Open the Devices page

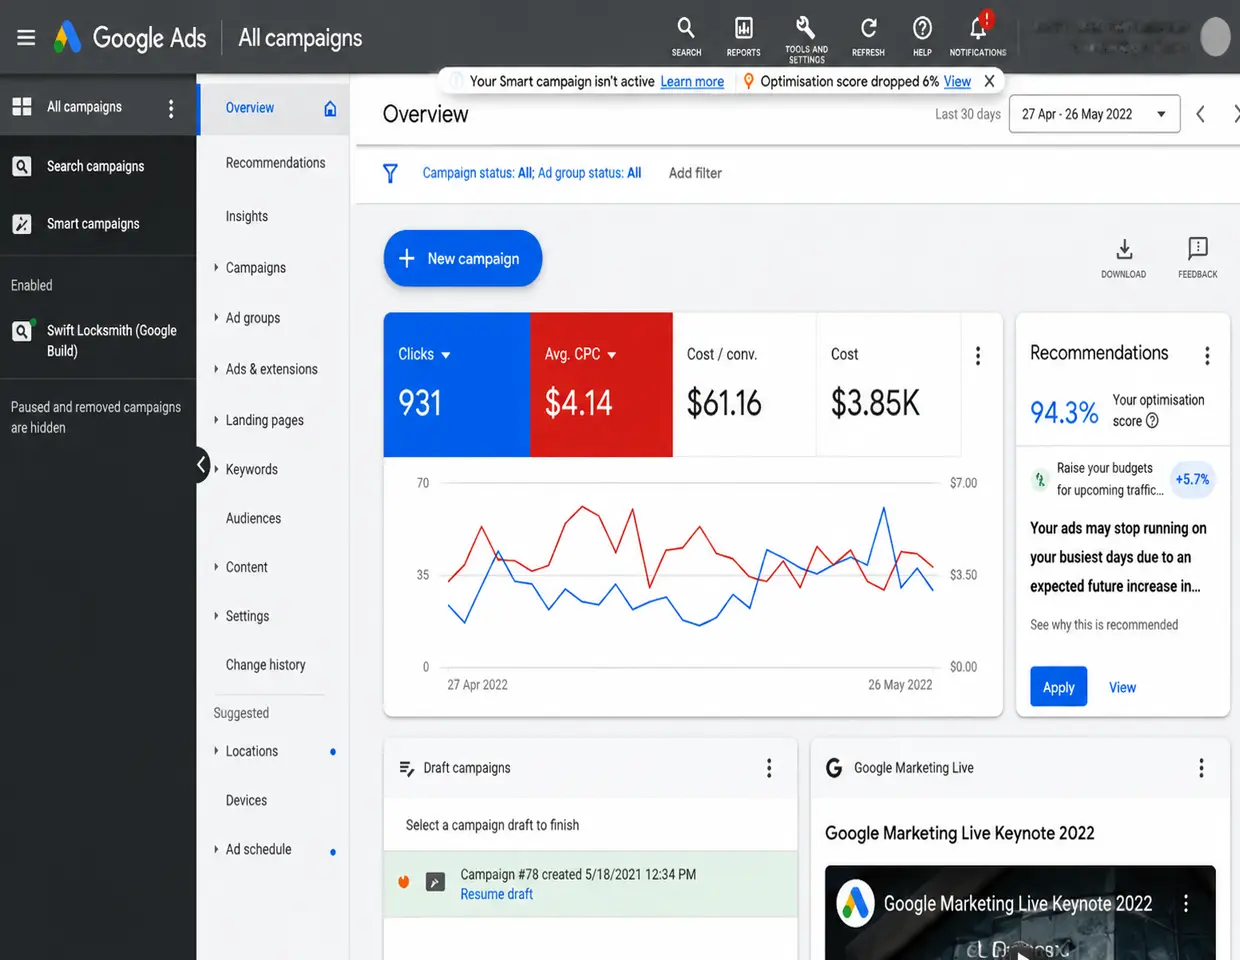coord(246,800)
